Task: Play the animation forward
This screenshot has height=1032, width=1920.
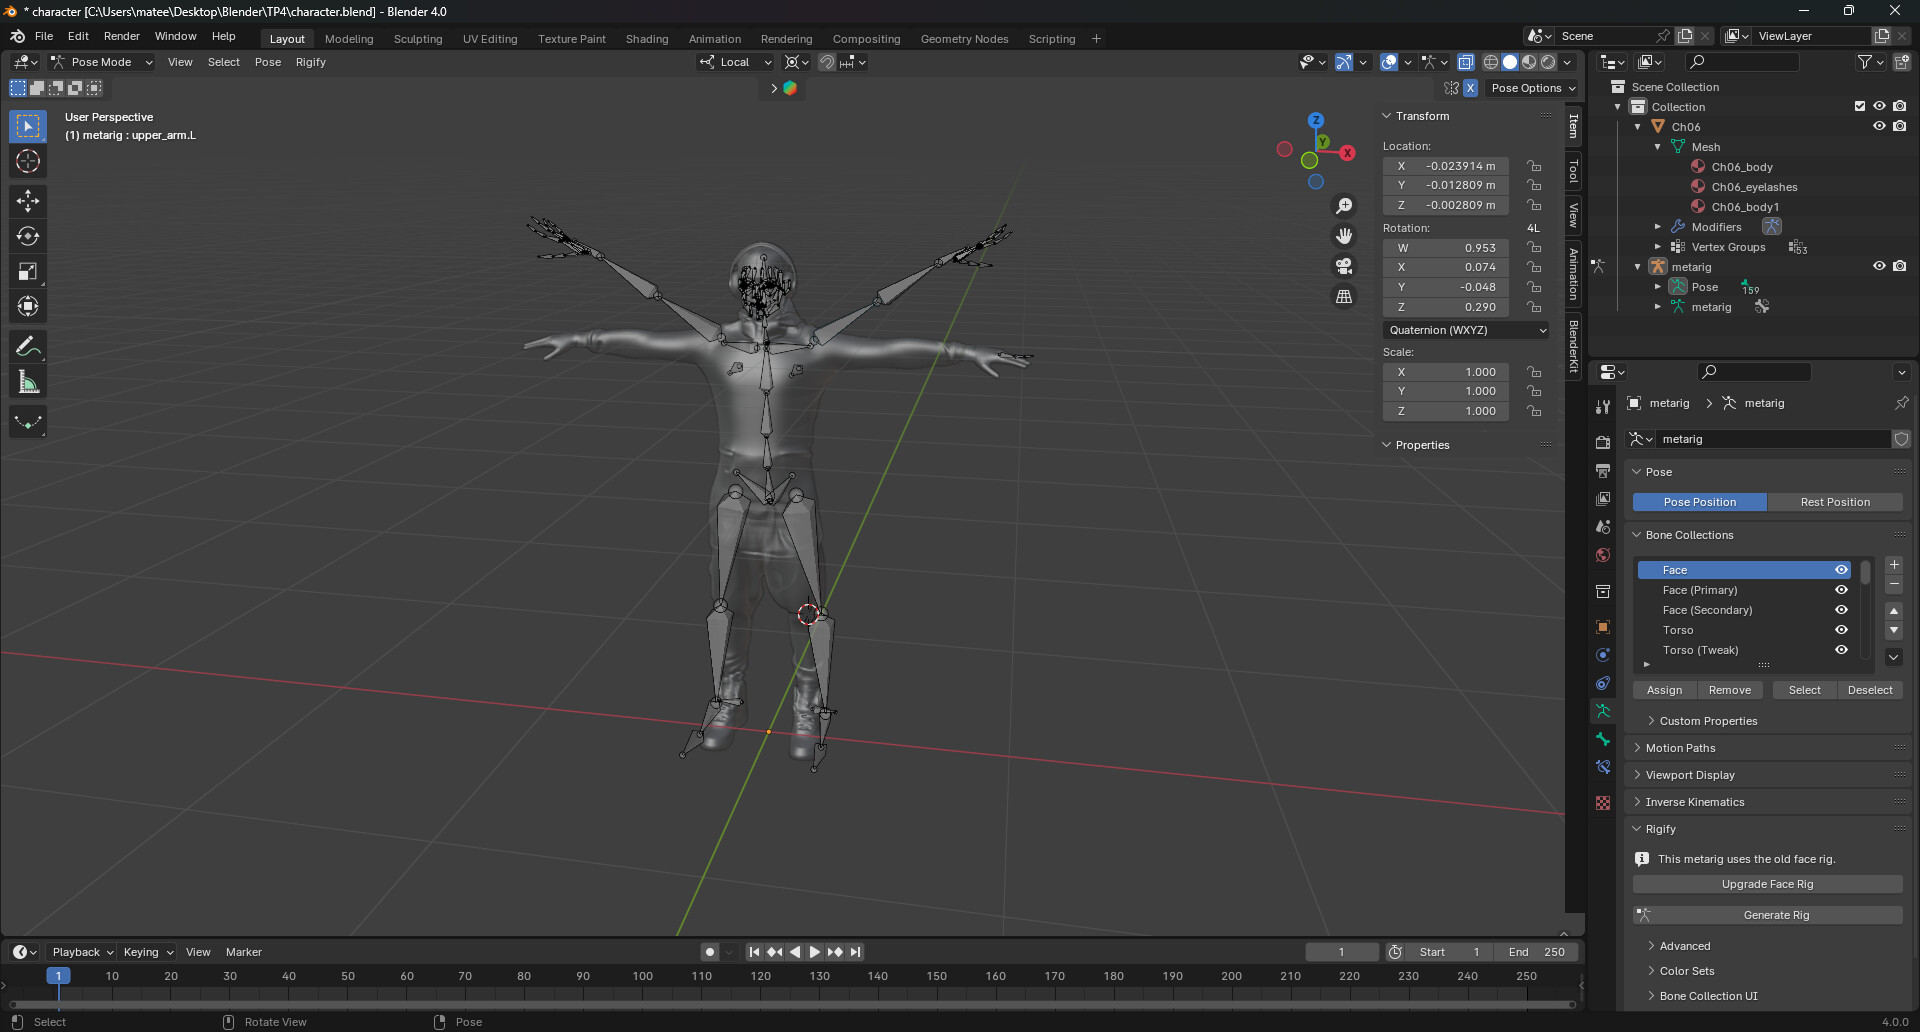Action: 815,952
